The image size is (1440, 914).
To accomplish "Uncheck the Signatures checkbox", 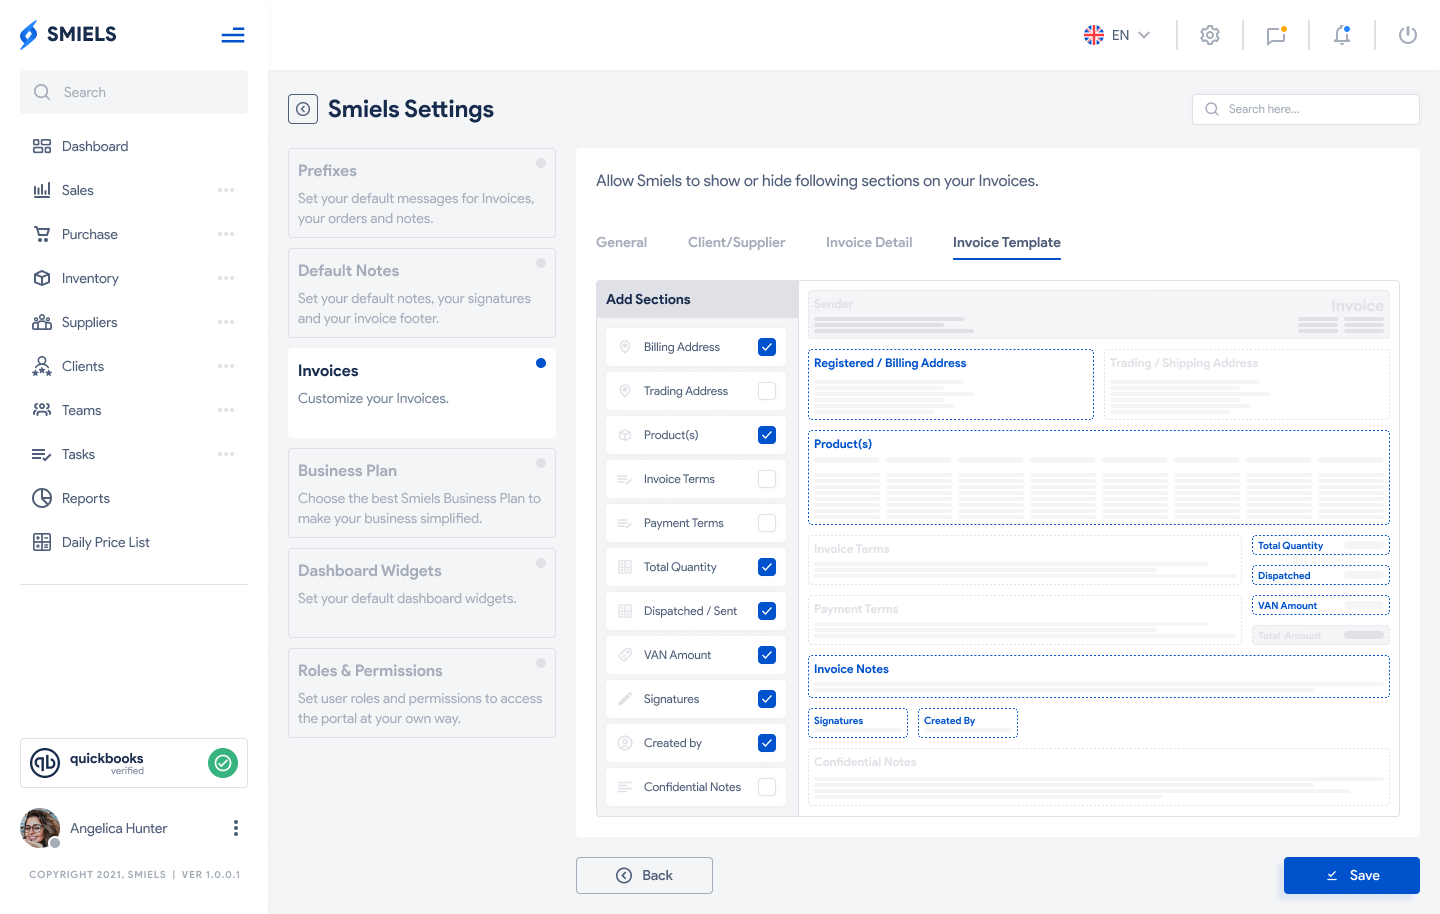I will pyautogui.click(x=767, y=699).
